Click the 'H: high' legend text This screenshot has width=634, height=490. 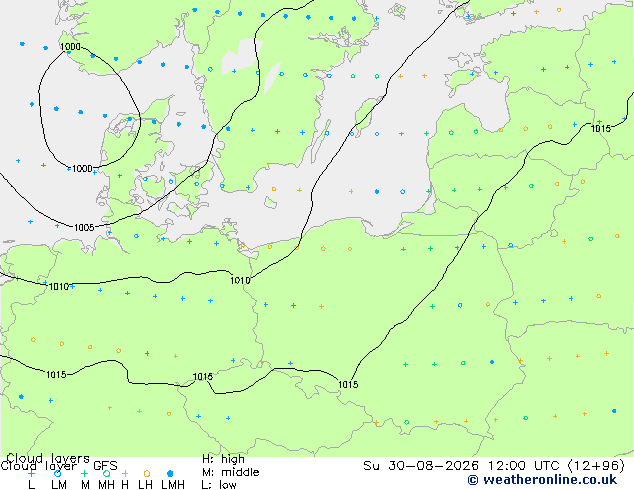(223, 459)
